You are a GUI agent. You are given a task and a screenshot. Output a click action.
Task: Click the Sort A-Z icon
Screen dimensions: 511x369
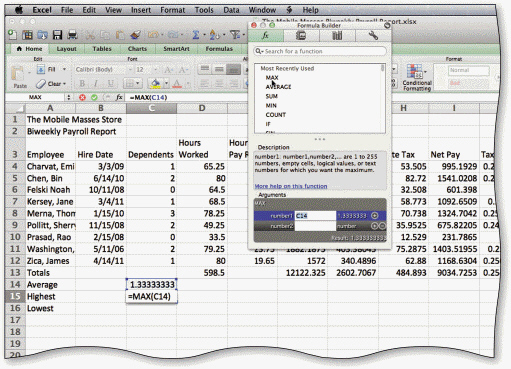[x=214, y=35]
